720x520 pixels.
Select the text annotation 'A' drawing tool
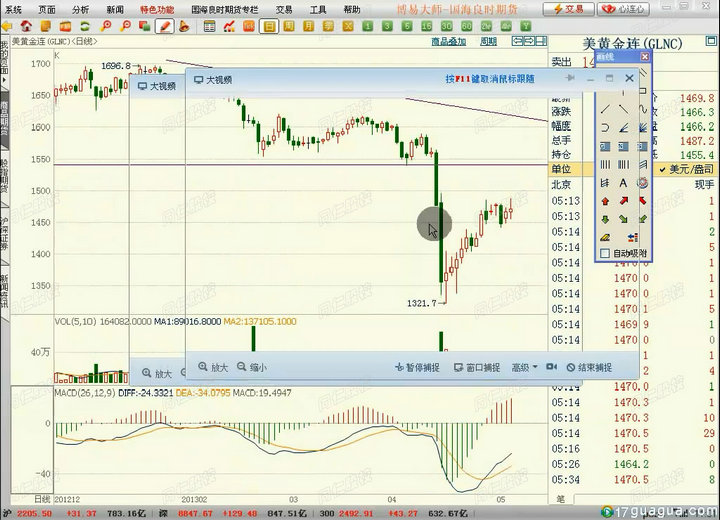(x=623, y=183)
